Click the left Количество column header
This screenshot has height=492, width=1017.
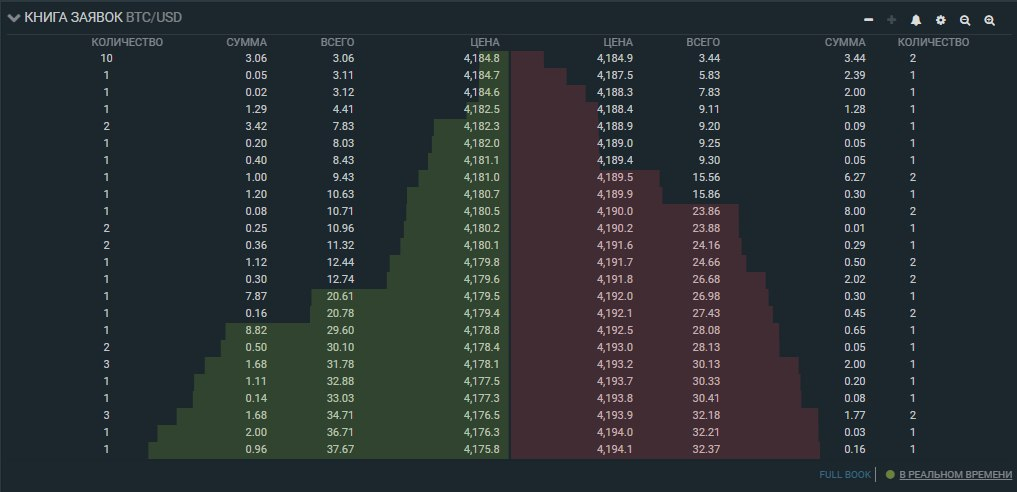click(127, 42)
